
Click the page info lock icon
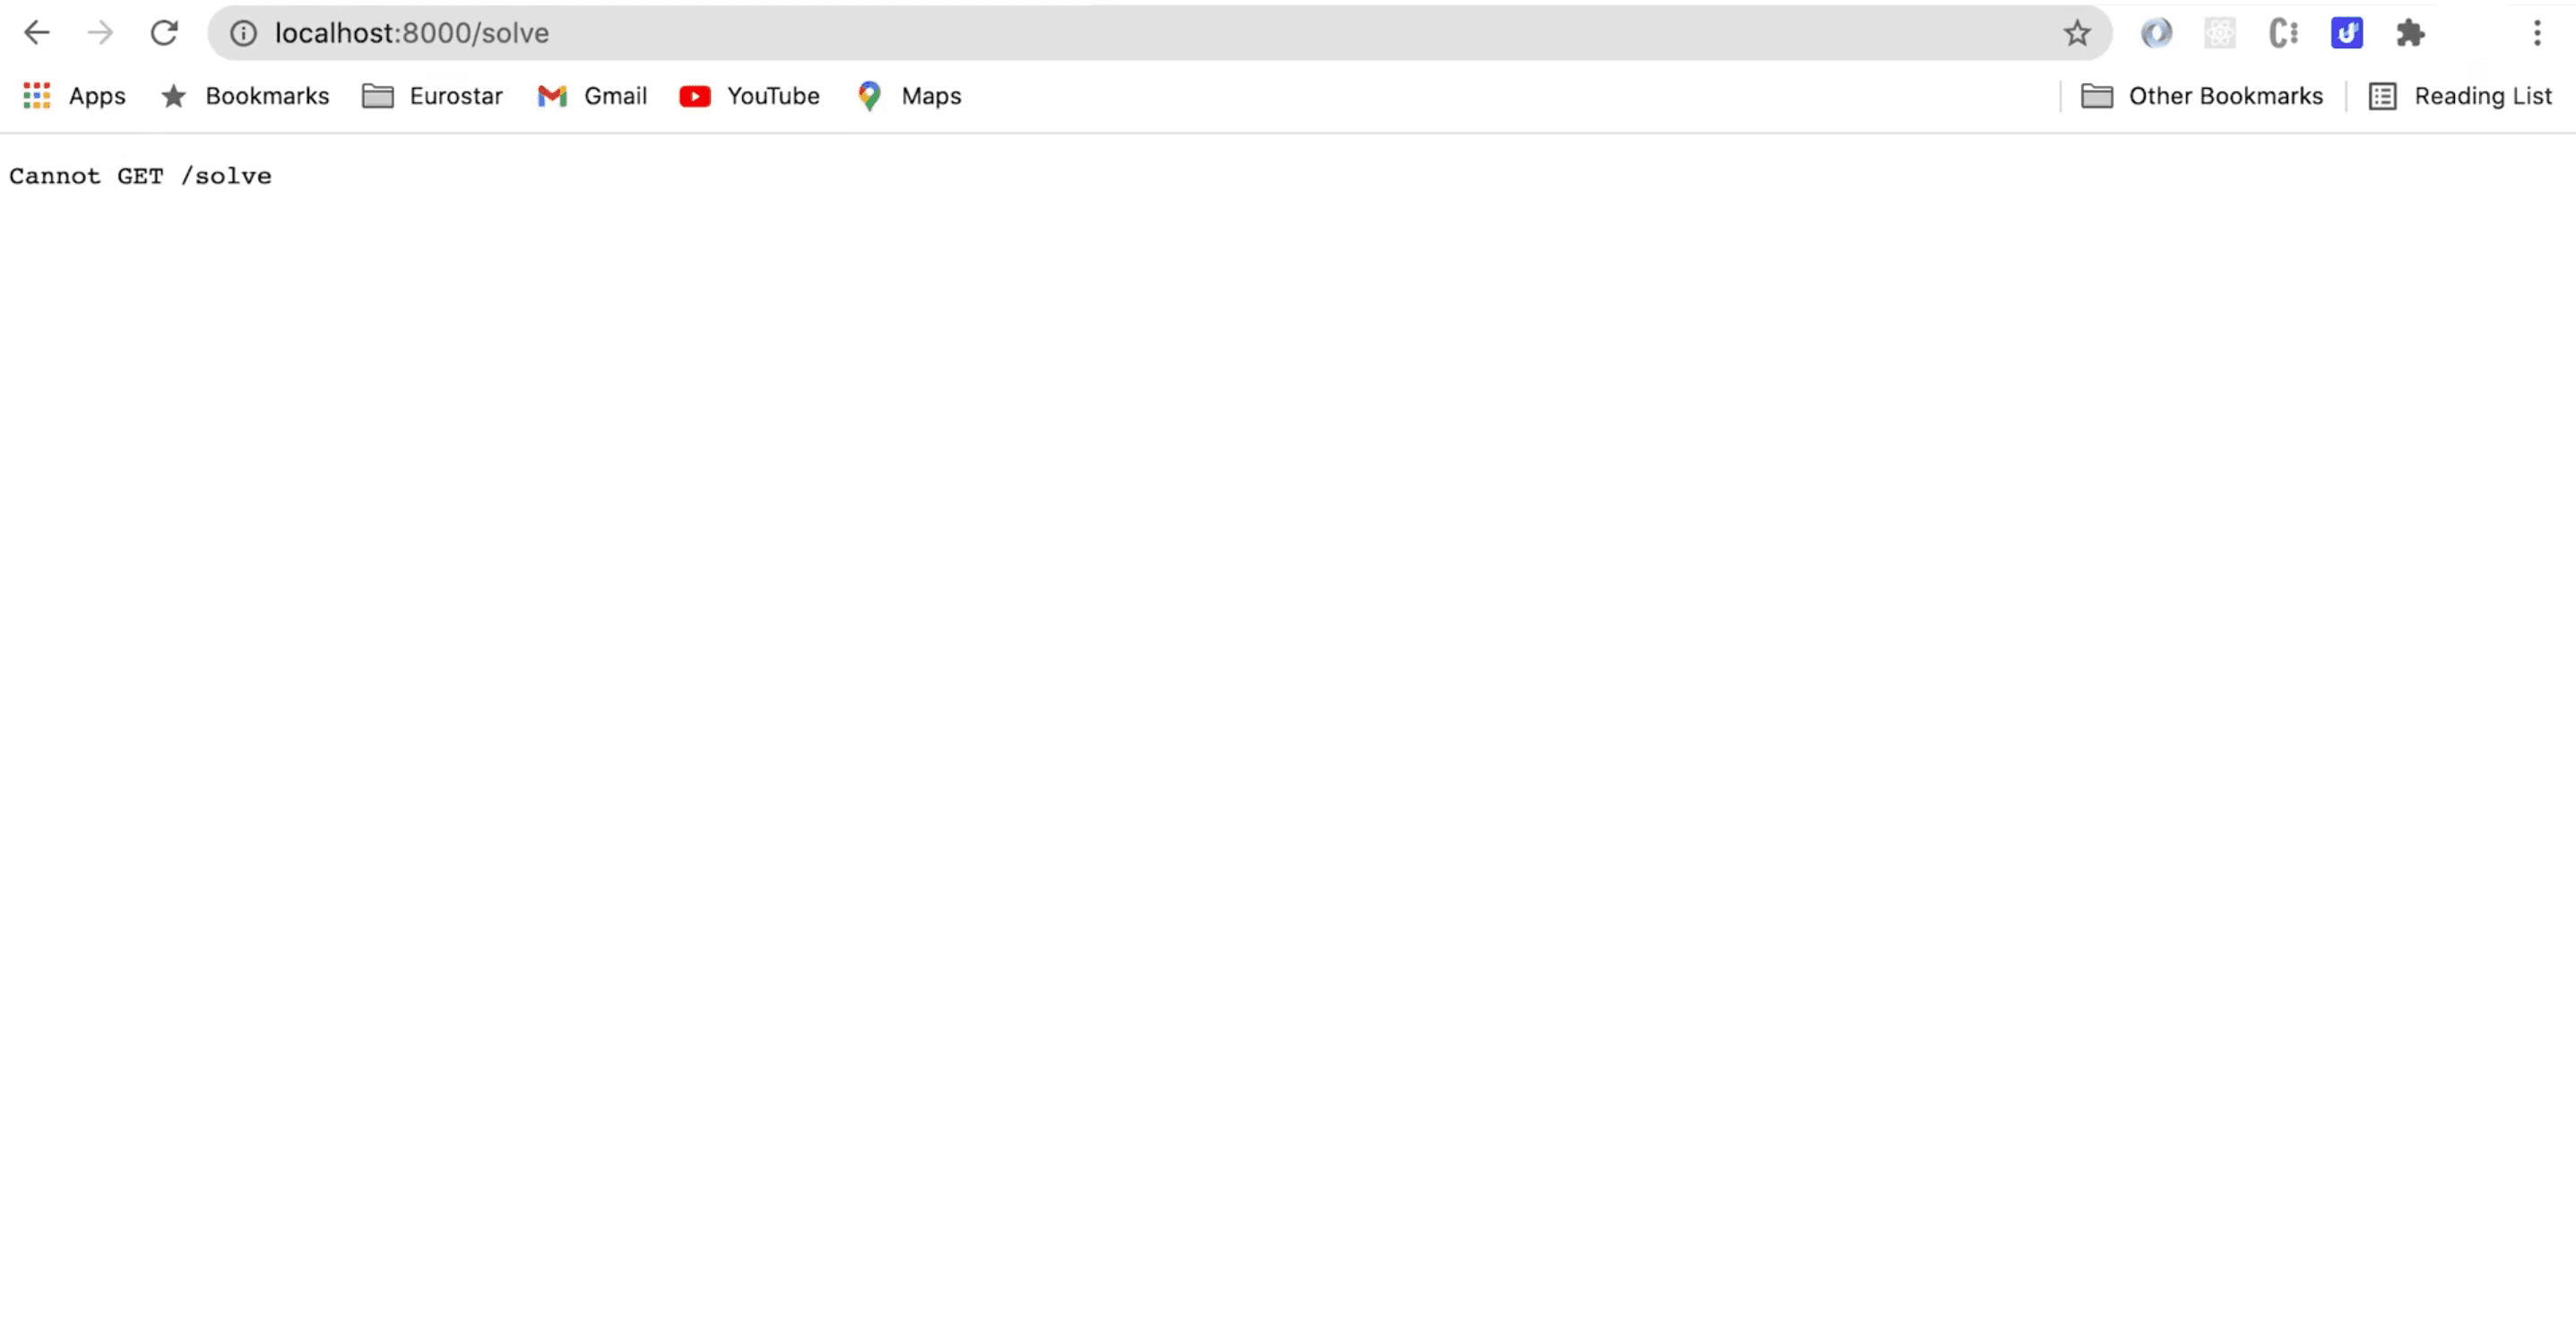(242, 32)
